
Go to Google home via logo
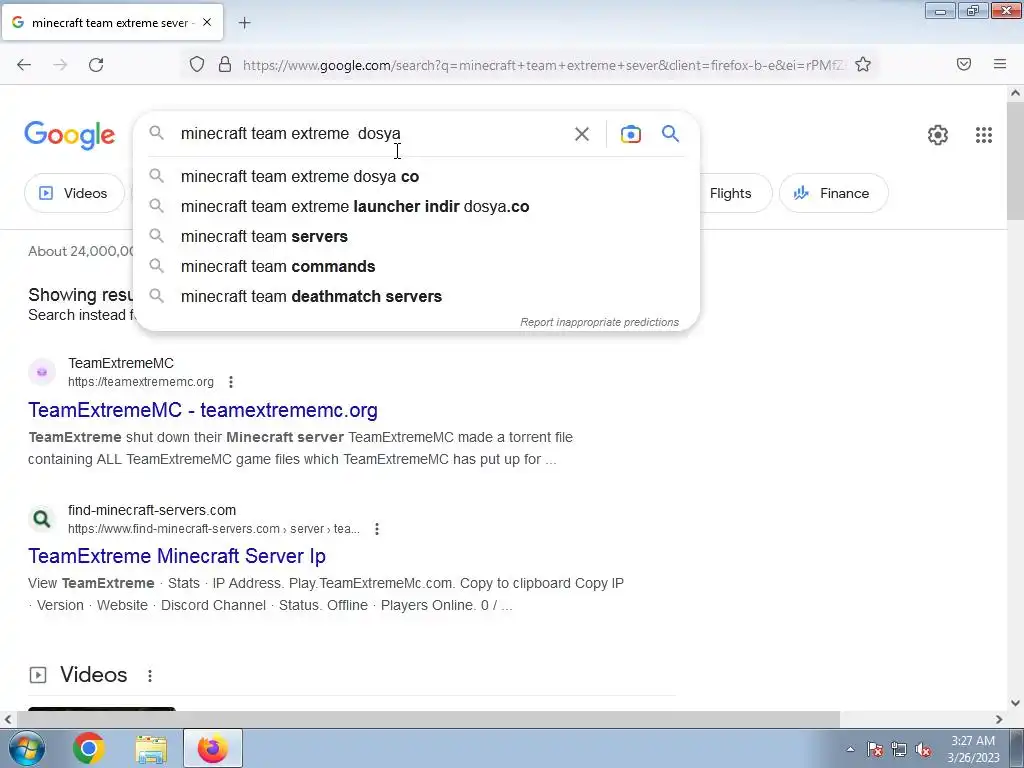pyautogui.click(x=70, y=135)
